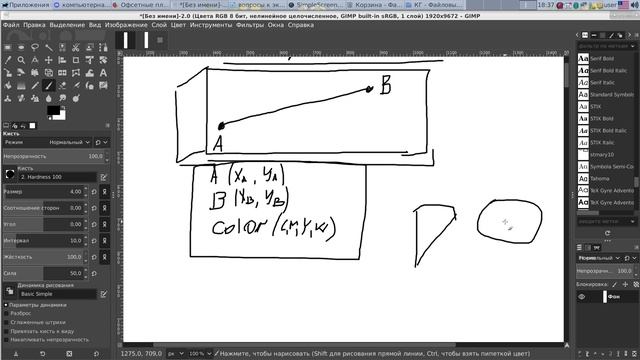This screenshot has width=640, height=360.
Task: Select the Heal tool
Action: pyautogui.click(x=21, y=98)
